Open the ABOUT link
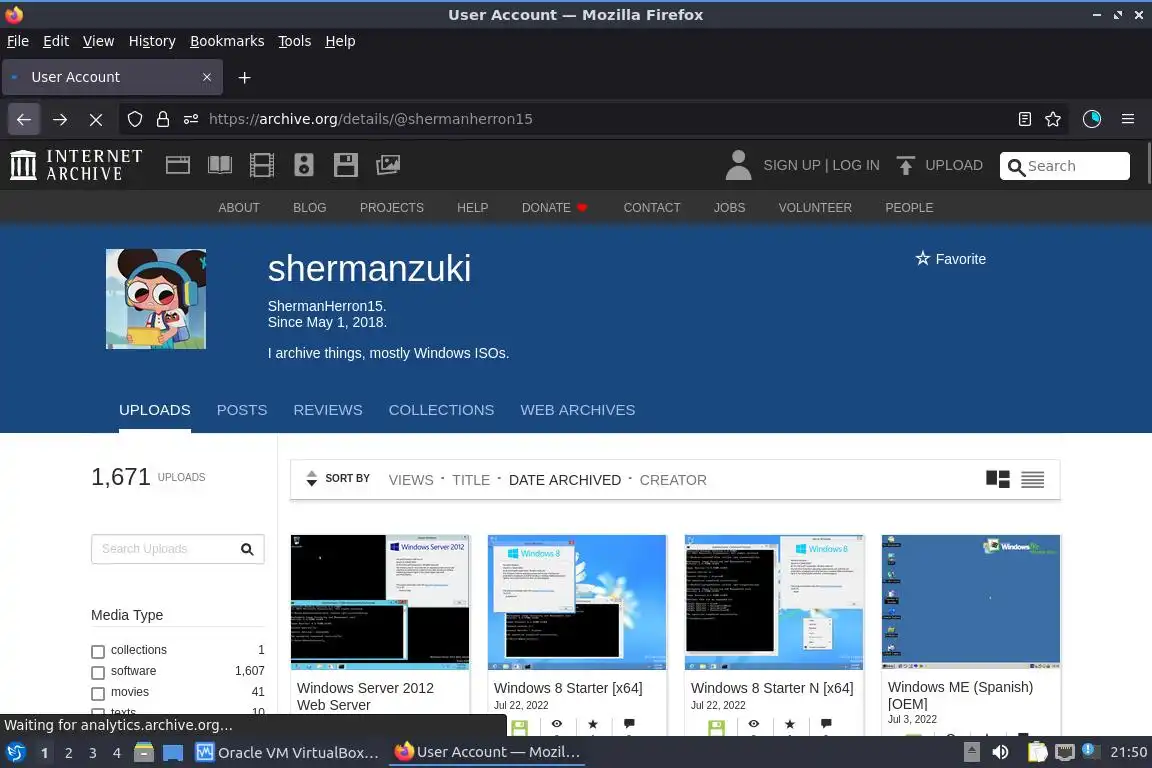The height and width of the screenshot is (768, 1152). tap(239, 208)
